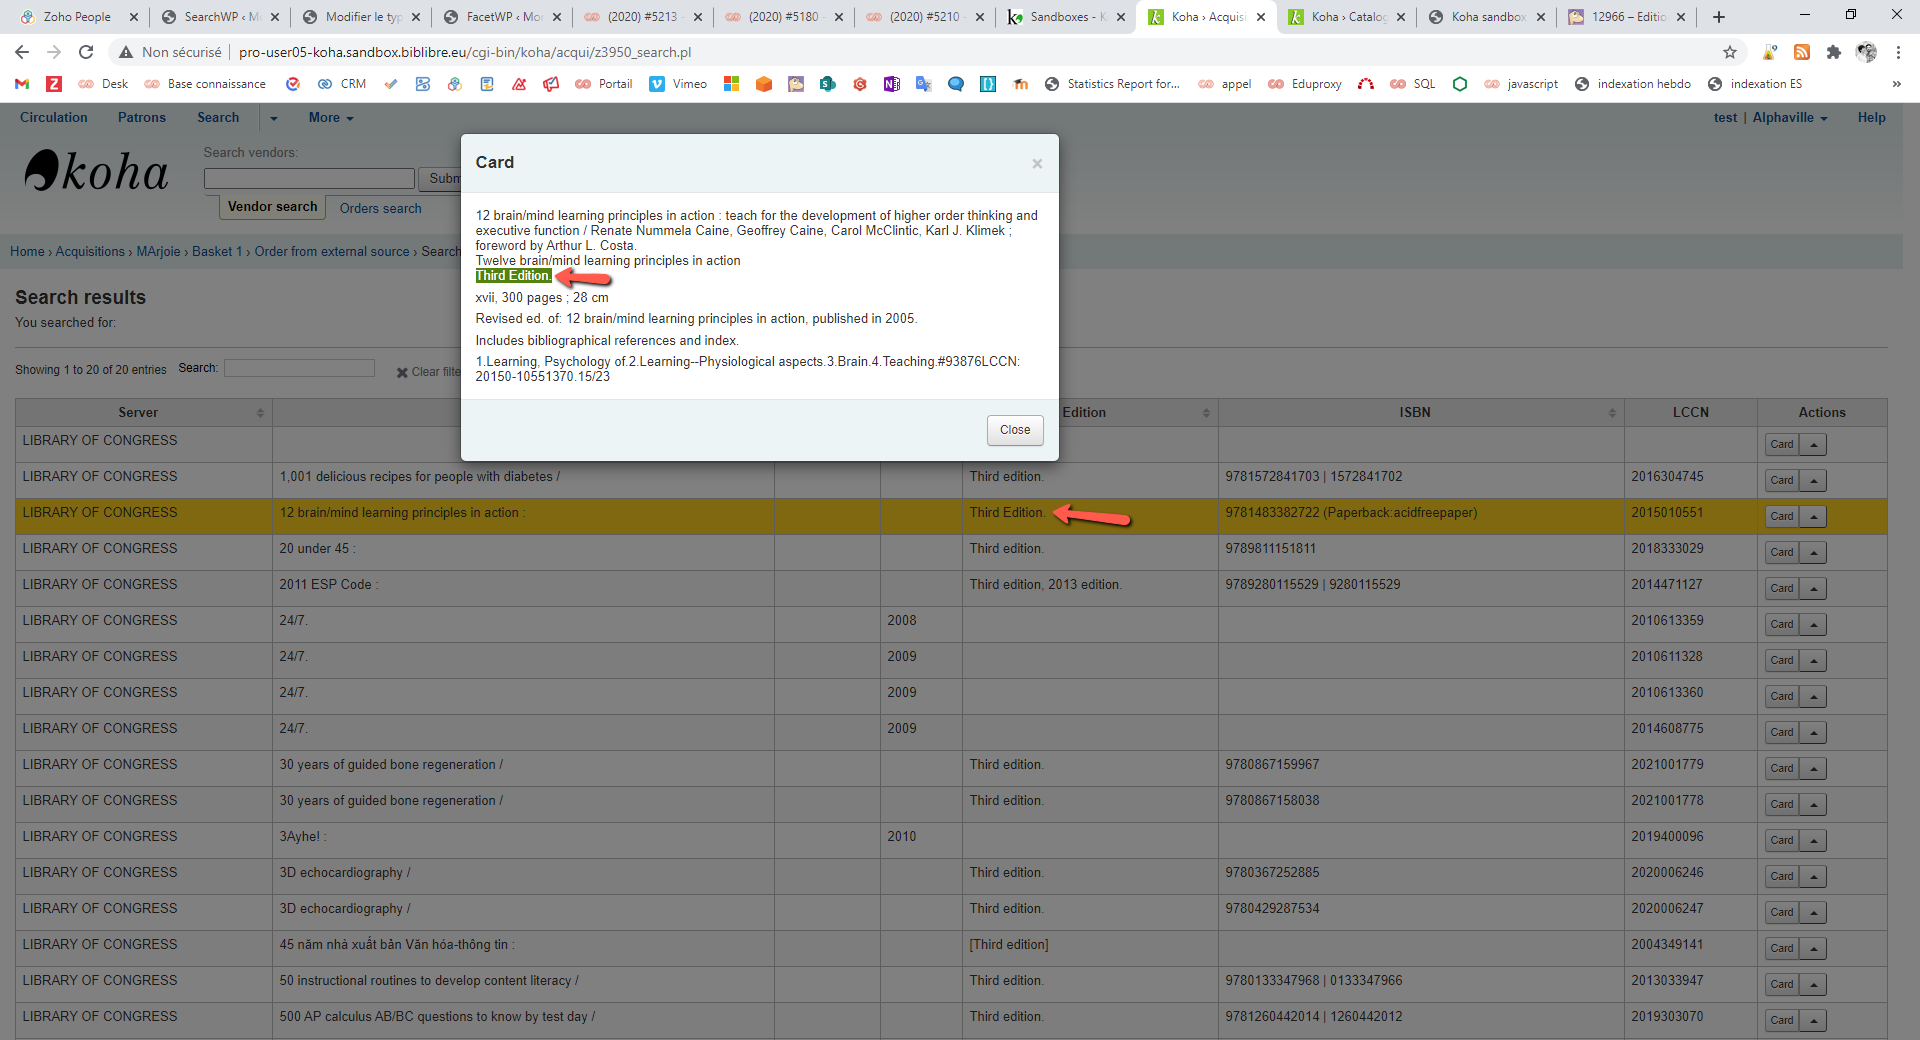1920x1040 pixels.
Task: Select the Orders search tab
Action: coord(380,209)
